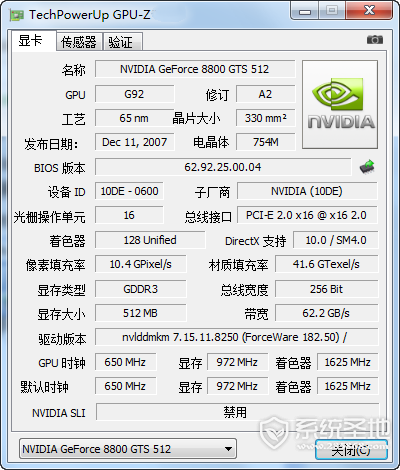Click the 发布日期 label
Viewport: 400px width, 470px height.
coord(51,144)
